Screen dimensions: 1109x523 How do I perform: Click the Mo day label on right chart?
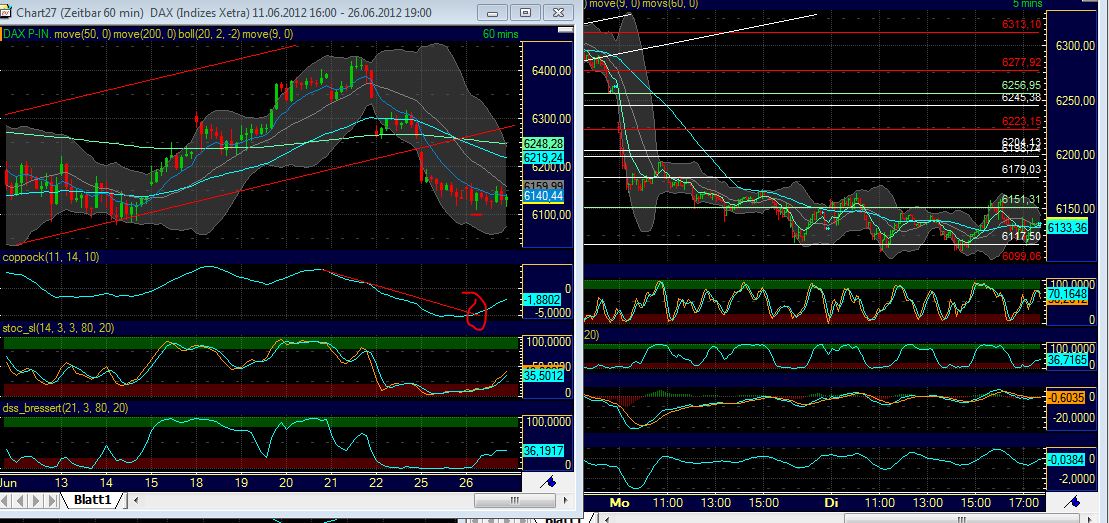620,502
